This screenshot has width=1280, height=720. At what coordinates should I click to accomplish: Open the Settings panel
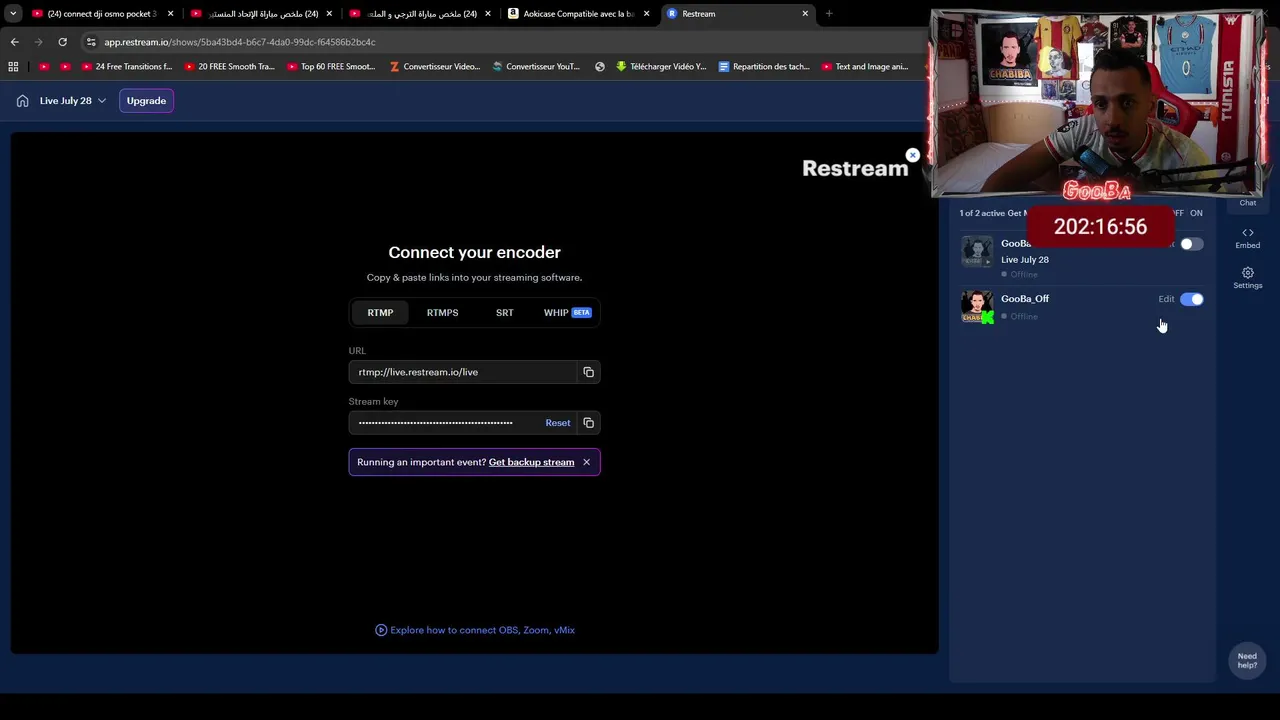click(x=1247, y=278)
